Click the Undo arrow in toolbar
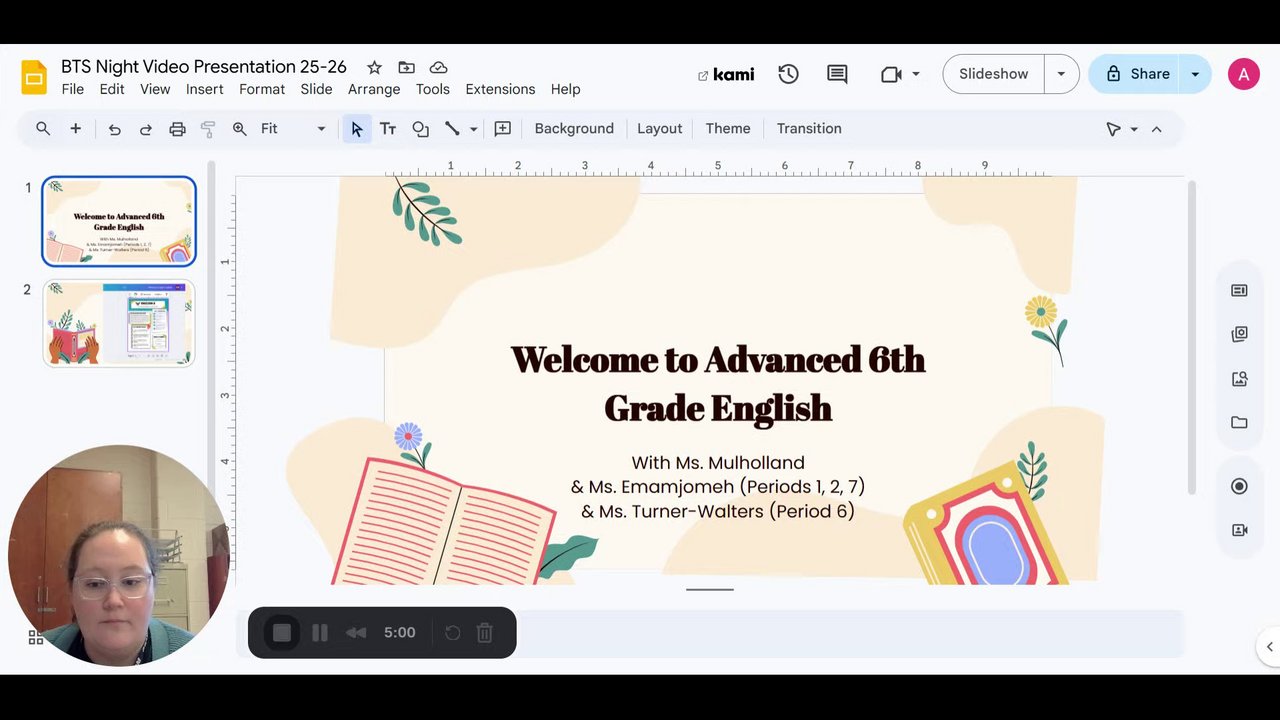The width and height of the screenshot is (1280, 720). (115, 129)
